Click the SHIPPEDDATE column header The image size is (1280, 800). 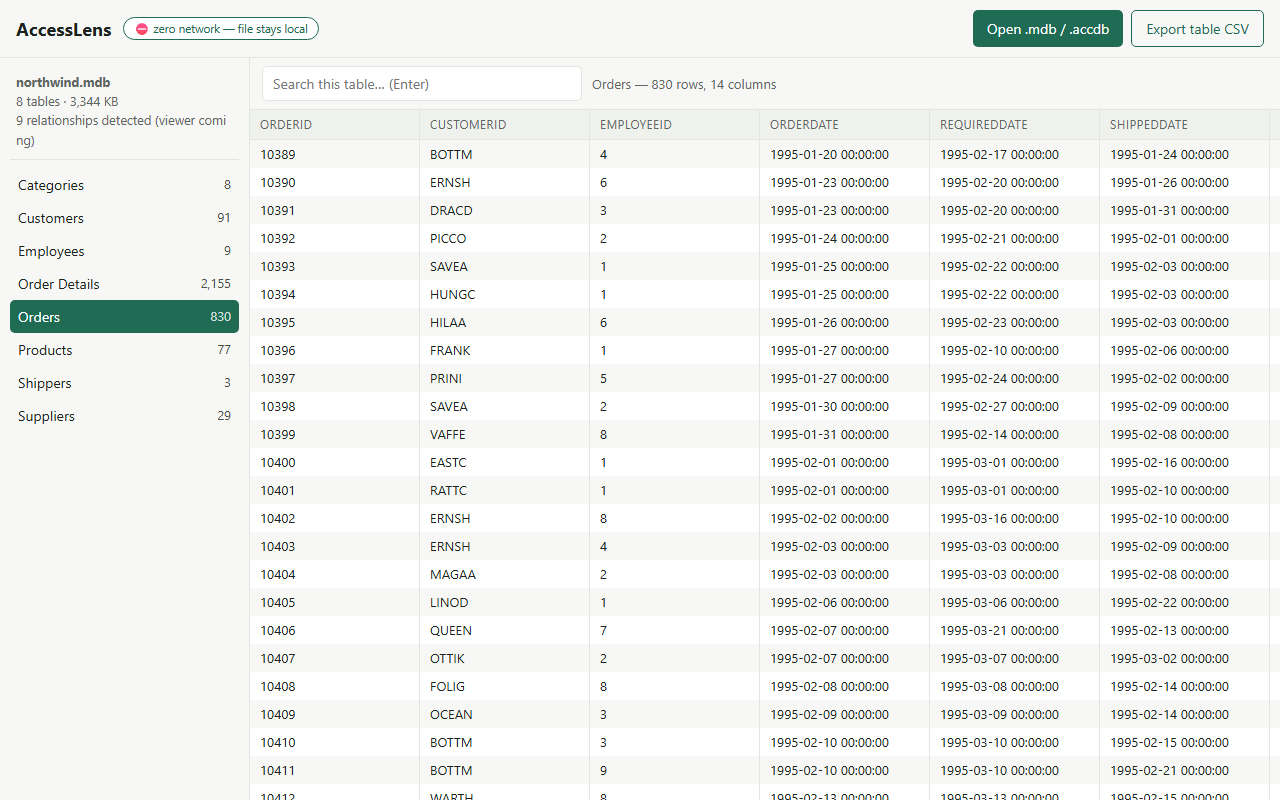[1185, 125]
